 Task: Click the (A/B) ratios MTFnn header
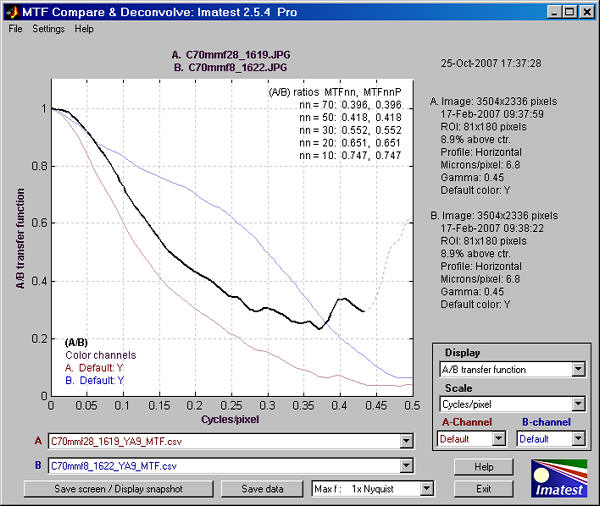[x=335, y=92]
